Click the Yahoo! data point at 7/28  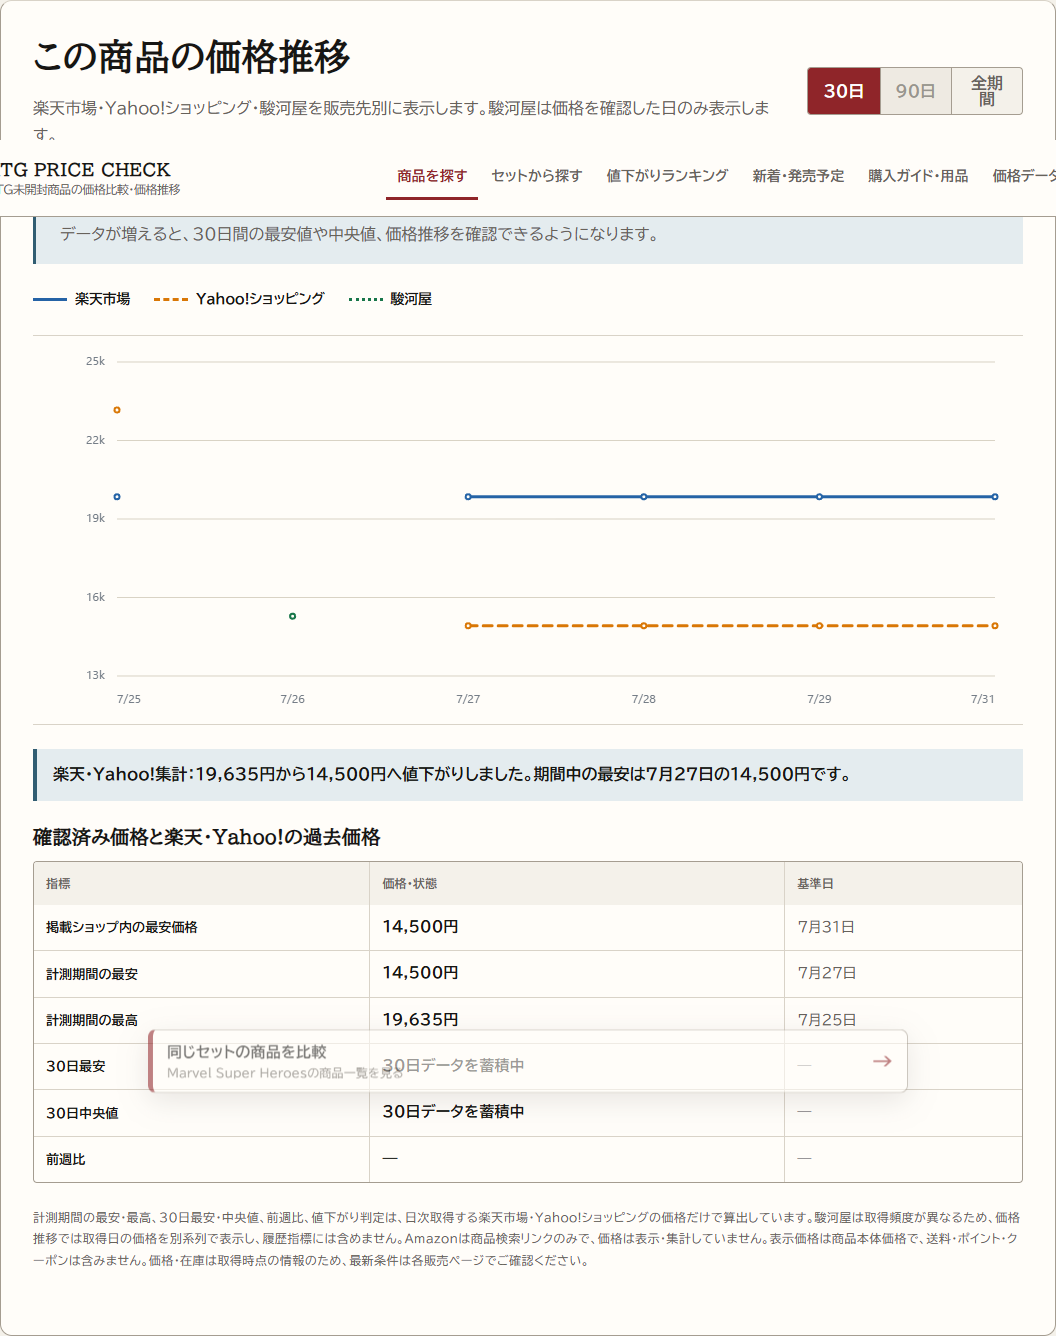click(x=644, y=626)
